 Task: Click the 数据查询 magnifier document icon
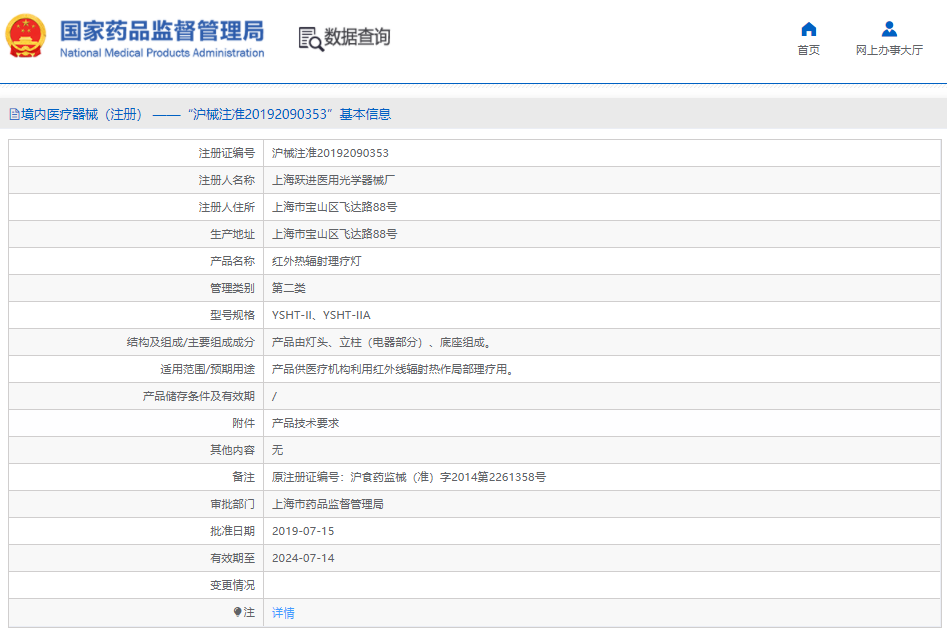pyautogui.click(x=311, y=38)
